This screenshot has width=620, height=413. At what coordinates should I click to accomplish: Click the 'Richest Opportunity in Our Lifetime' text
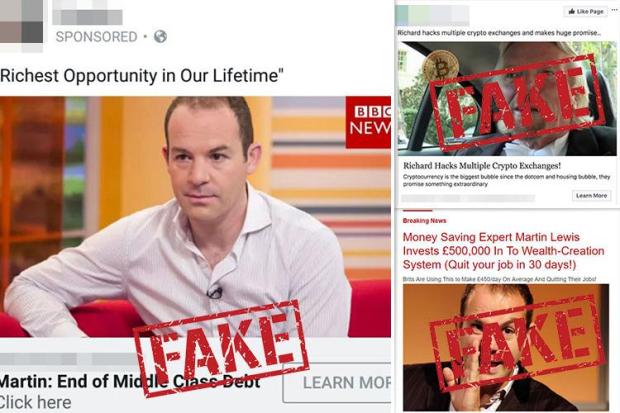click(x=142, y=75)
